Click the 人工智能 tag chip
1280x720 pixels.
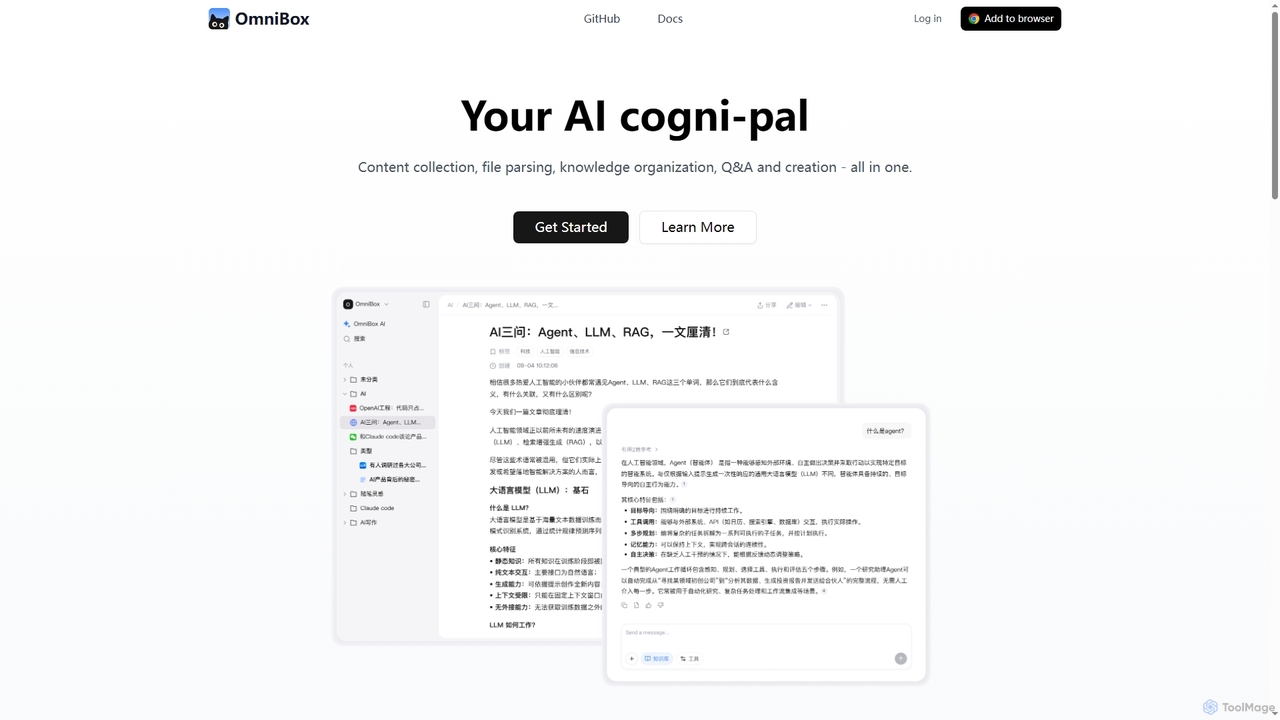pyautogui.click(x=550, y=352)
